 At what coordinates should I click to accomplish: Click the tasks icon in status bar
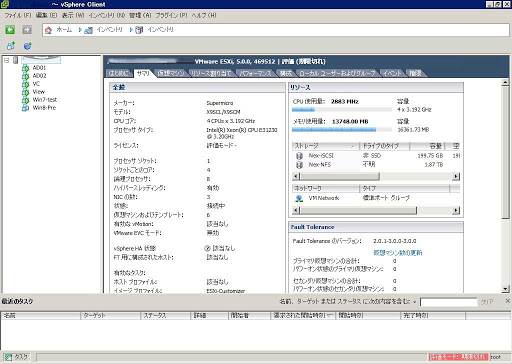tap(8, 357)
